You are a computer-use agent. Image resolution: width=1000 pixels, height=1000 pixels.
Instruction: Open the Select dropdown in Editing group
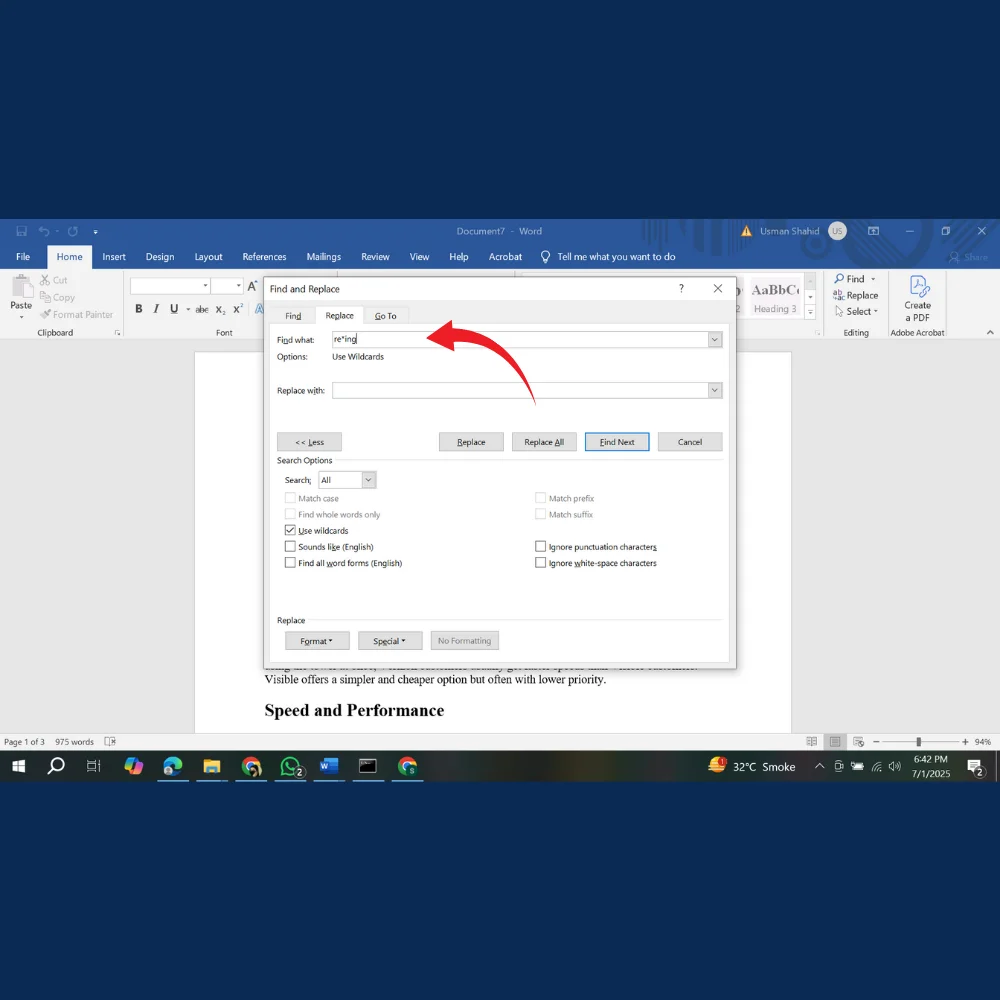857,311
